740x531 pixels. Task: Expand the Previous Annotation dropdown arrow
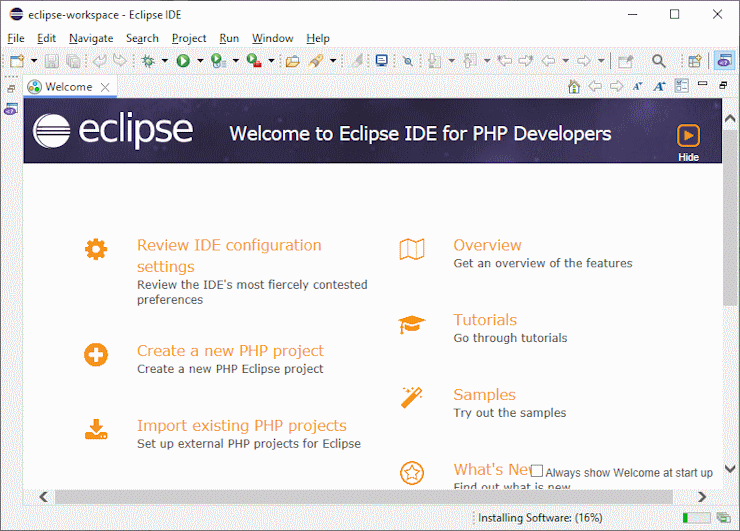(487, 61)
